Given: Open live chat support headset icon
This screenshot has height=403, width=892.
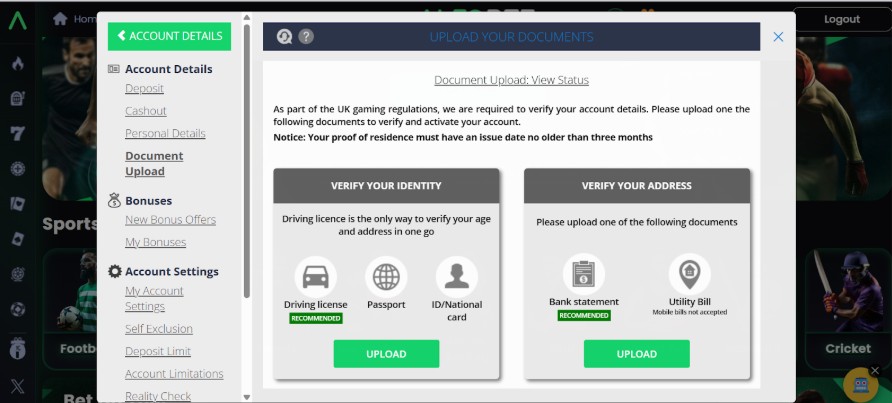Looking at the screenshot, I should [284, 37].
